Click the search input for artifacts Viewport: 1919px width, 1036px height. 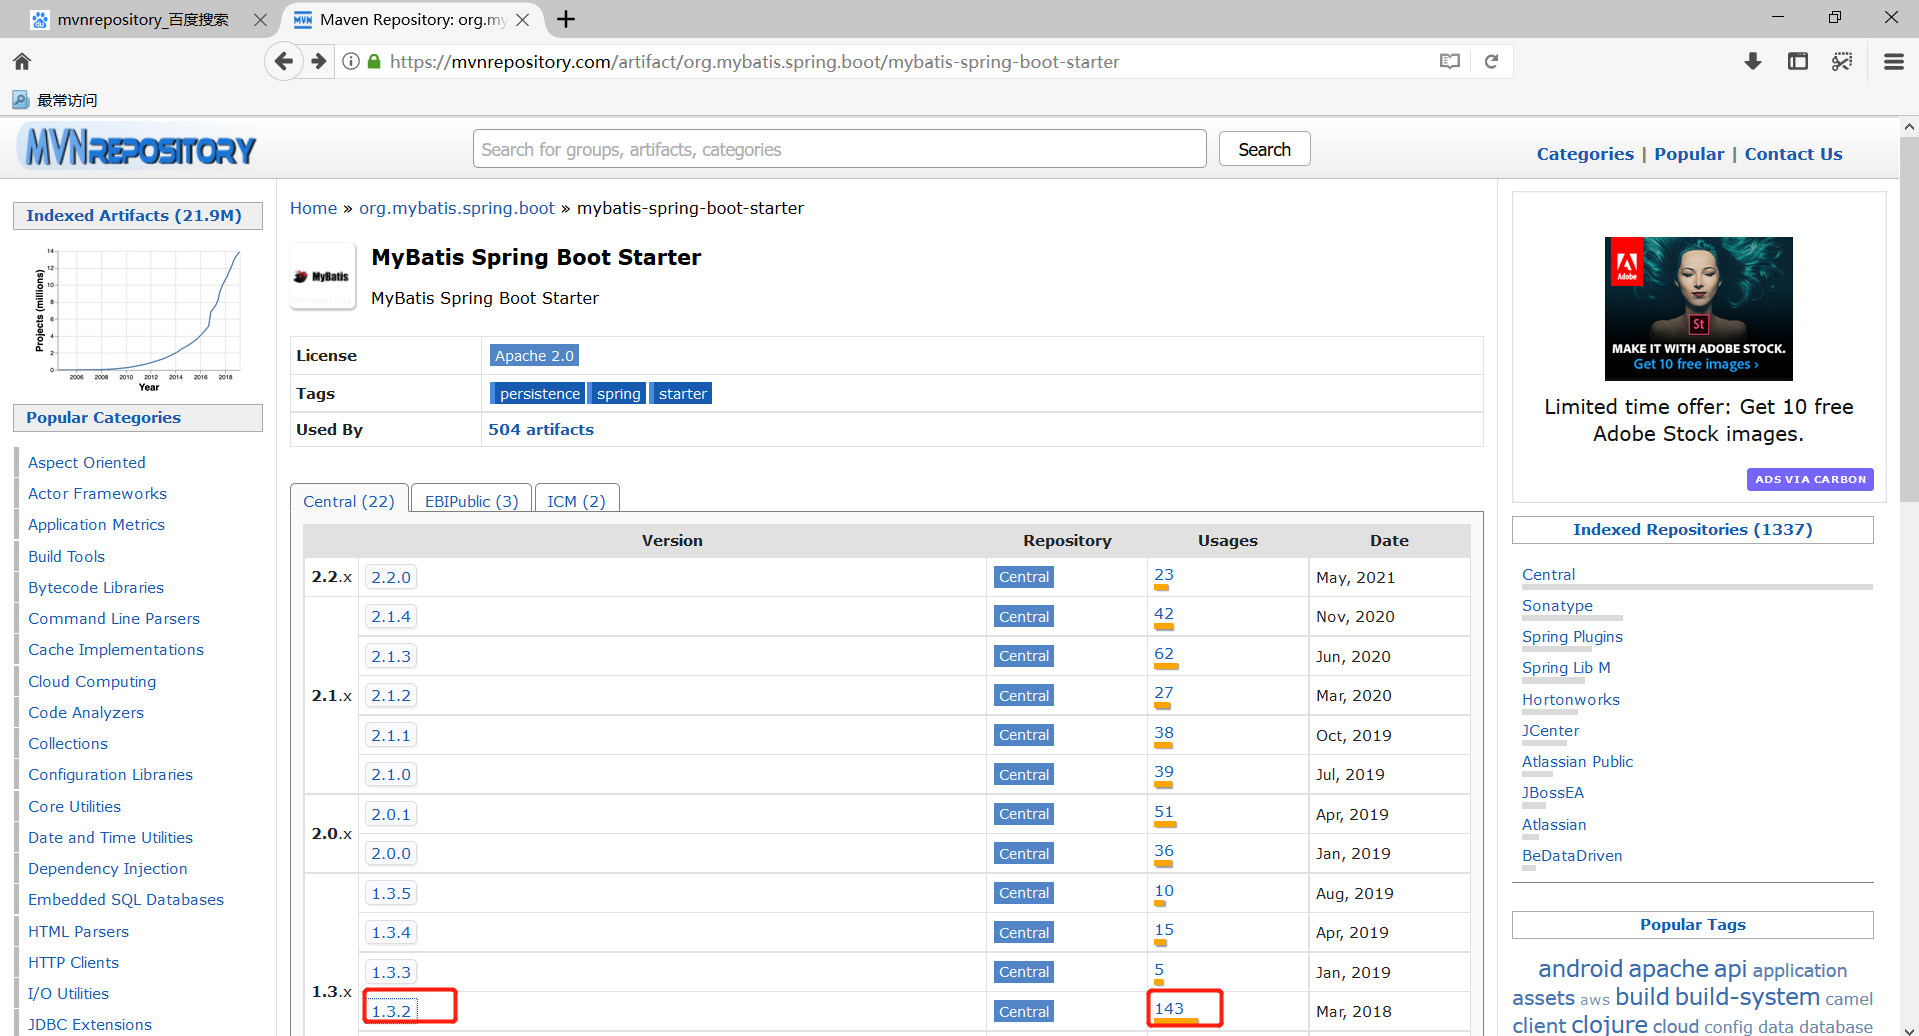[839, 149]
